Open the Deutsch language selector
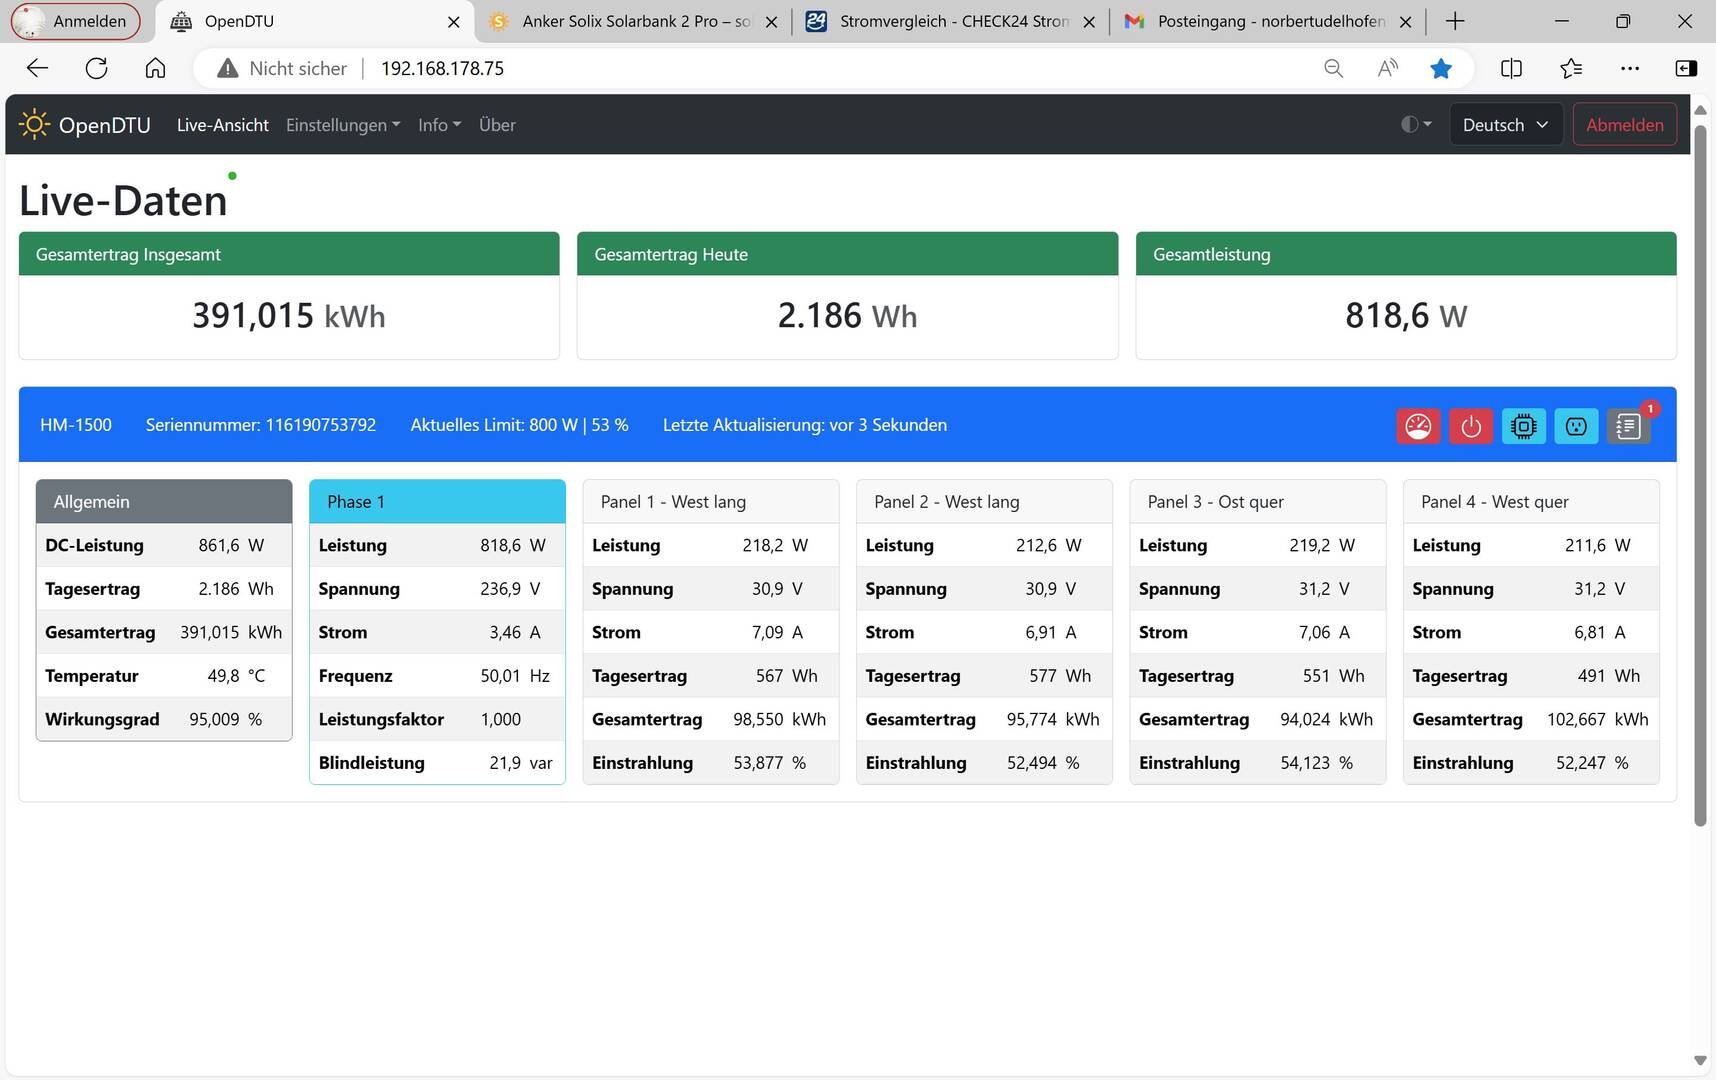 point(1505,125)
